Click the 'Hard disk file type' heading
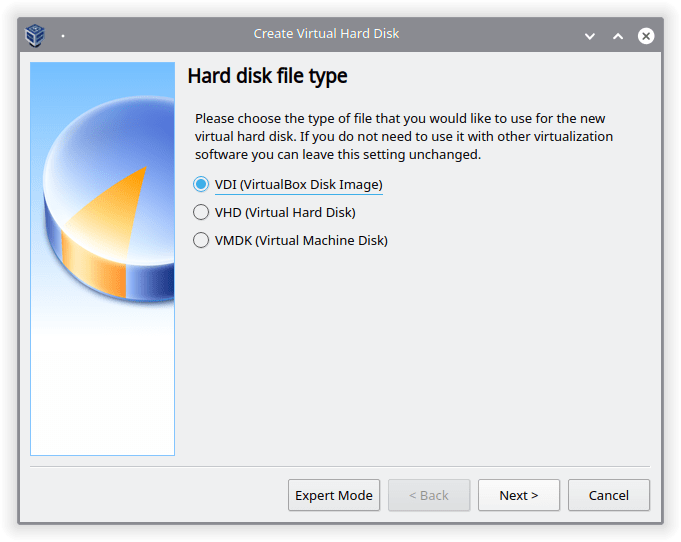The height and width of the screenshot is (542, 681). pos(268,76)
